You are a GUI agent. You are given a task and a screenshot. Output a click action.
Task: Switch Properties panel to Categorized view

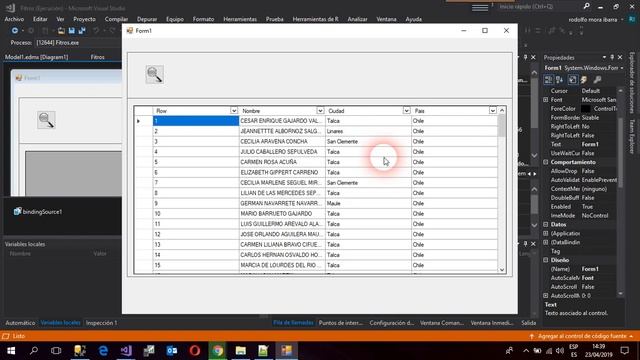click(x=549, y=80)
